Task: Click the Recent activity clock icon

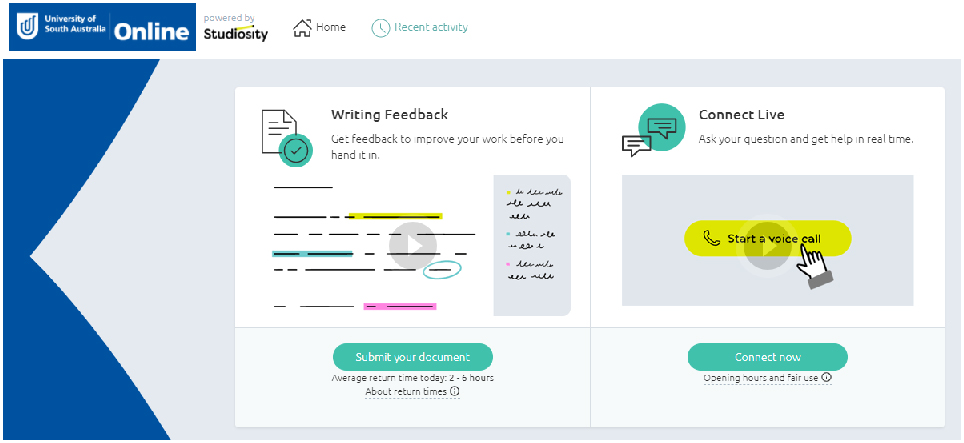Action: click(x=381, y=28)
